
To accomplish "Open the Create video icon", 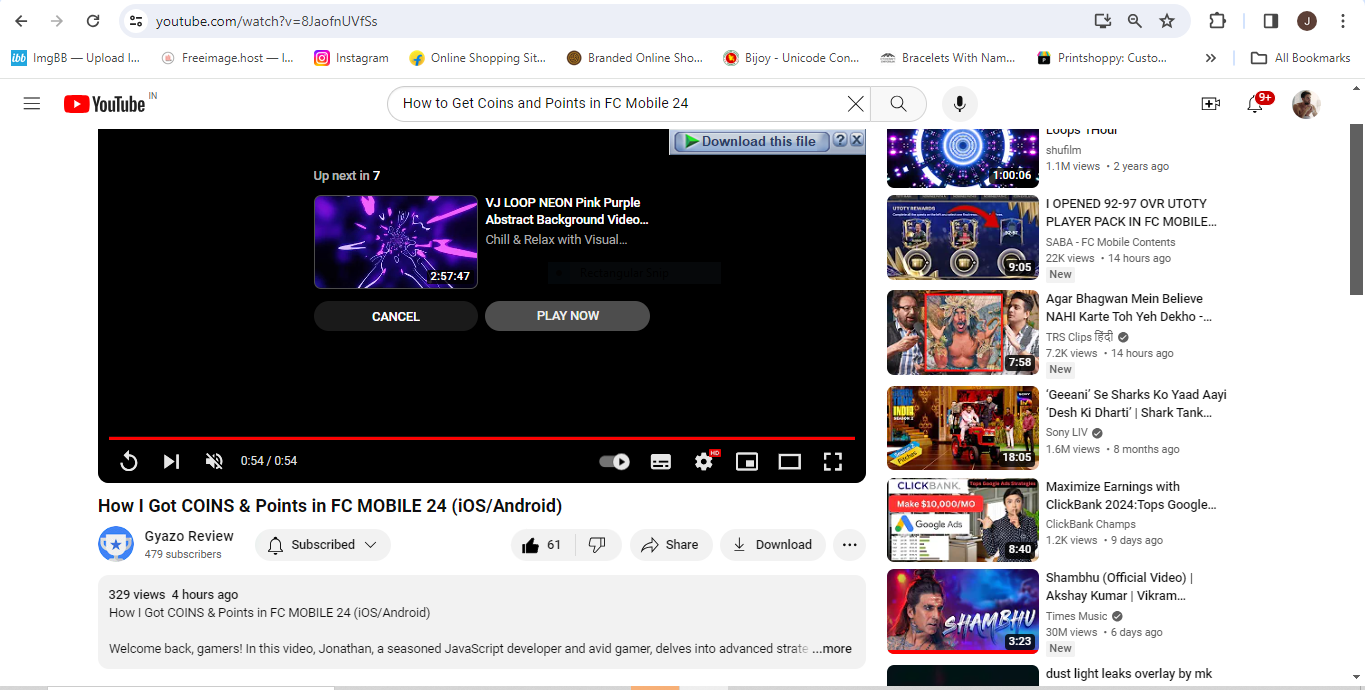I will 1210,103.
